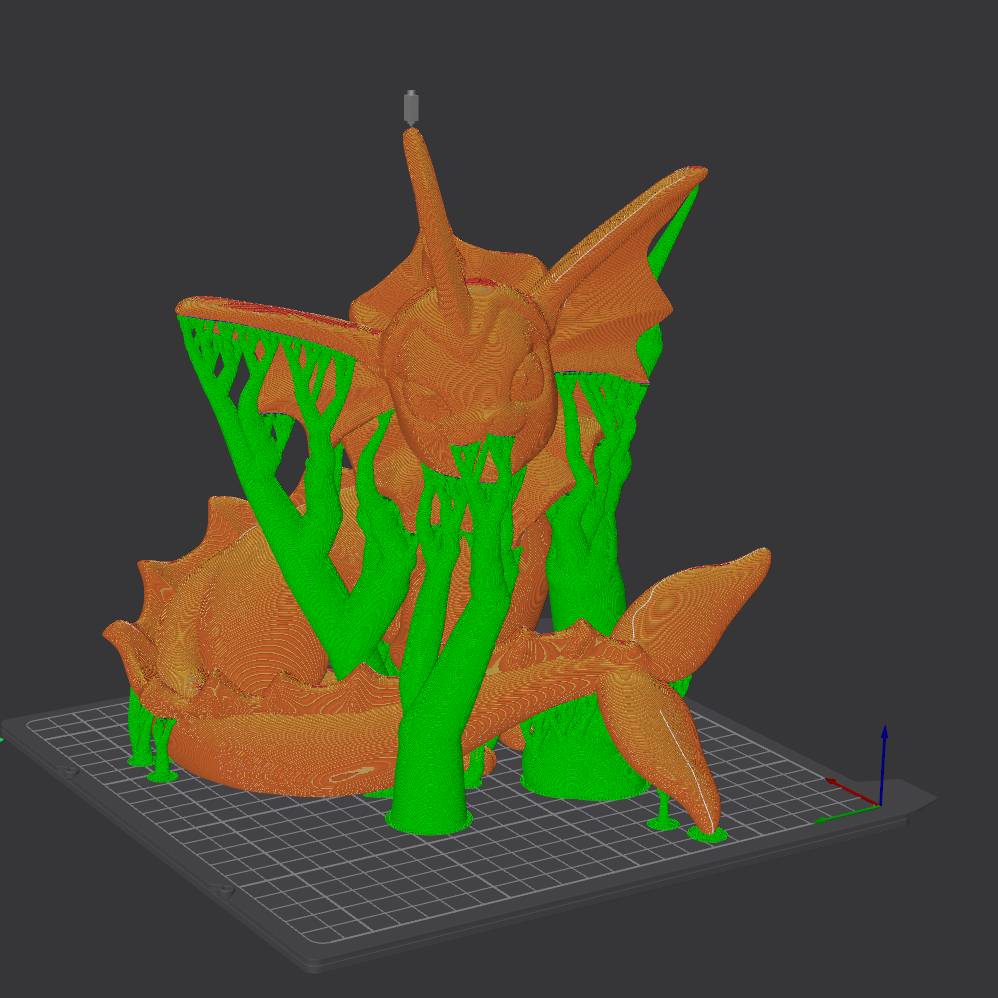Click the red X-axis arrow at the origin
The height and width of the screenshot is (998, 998).
click(852, 791)
